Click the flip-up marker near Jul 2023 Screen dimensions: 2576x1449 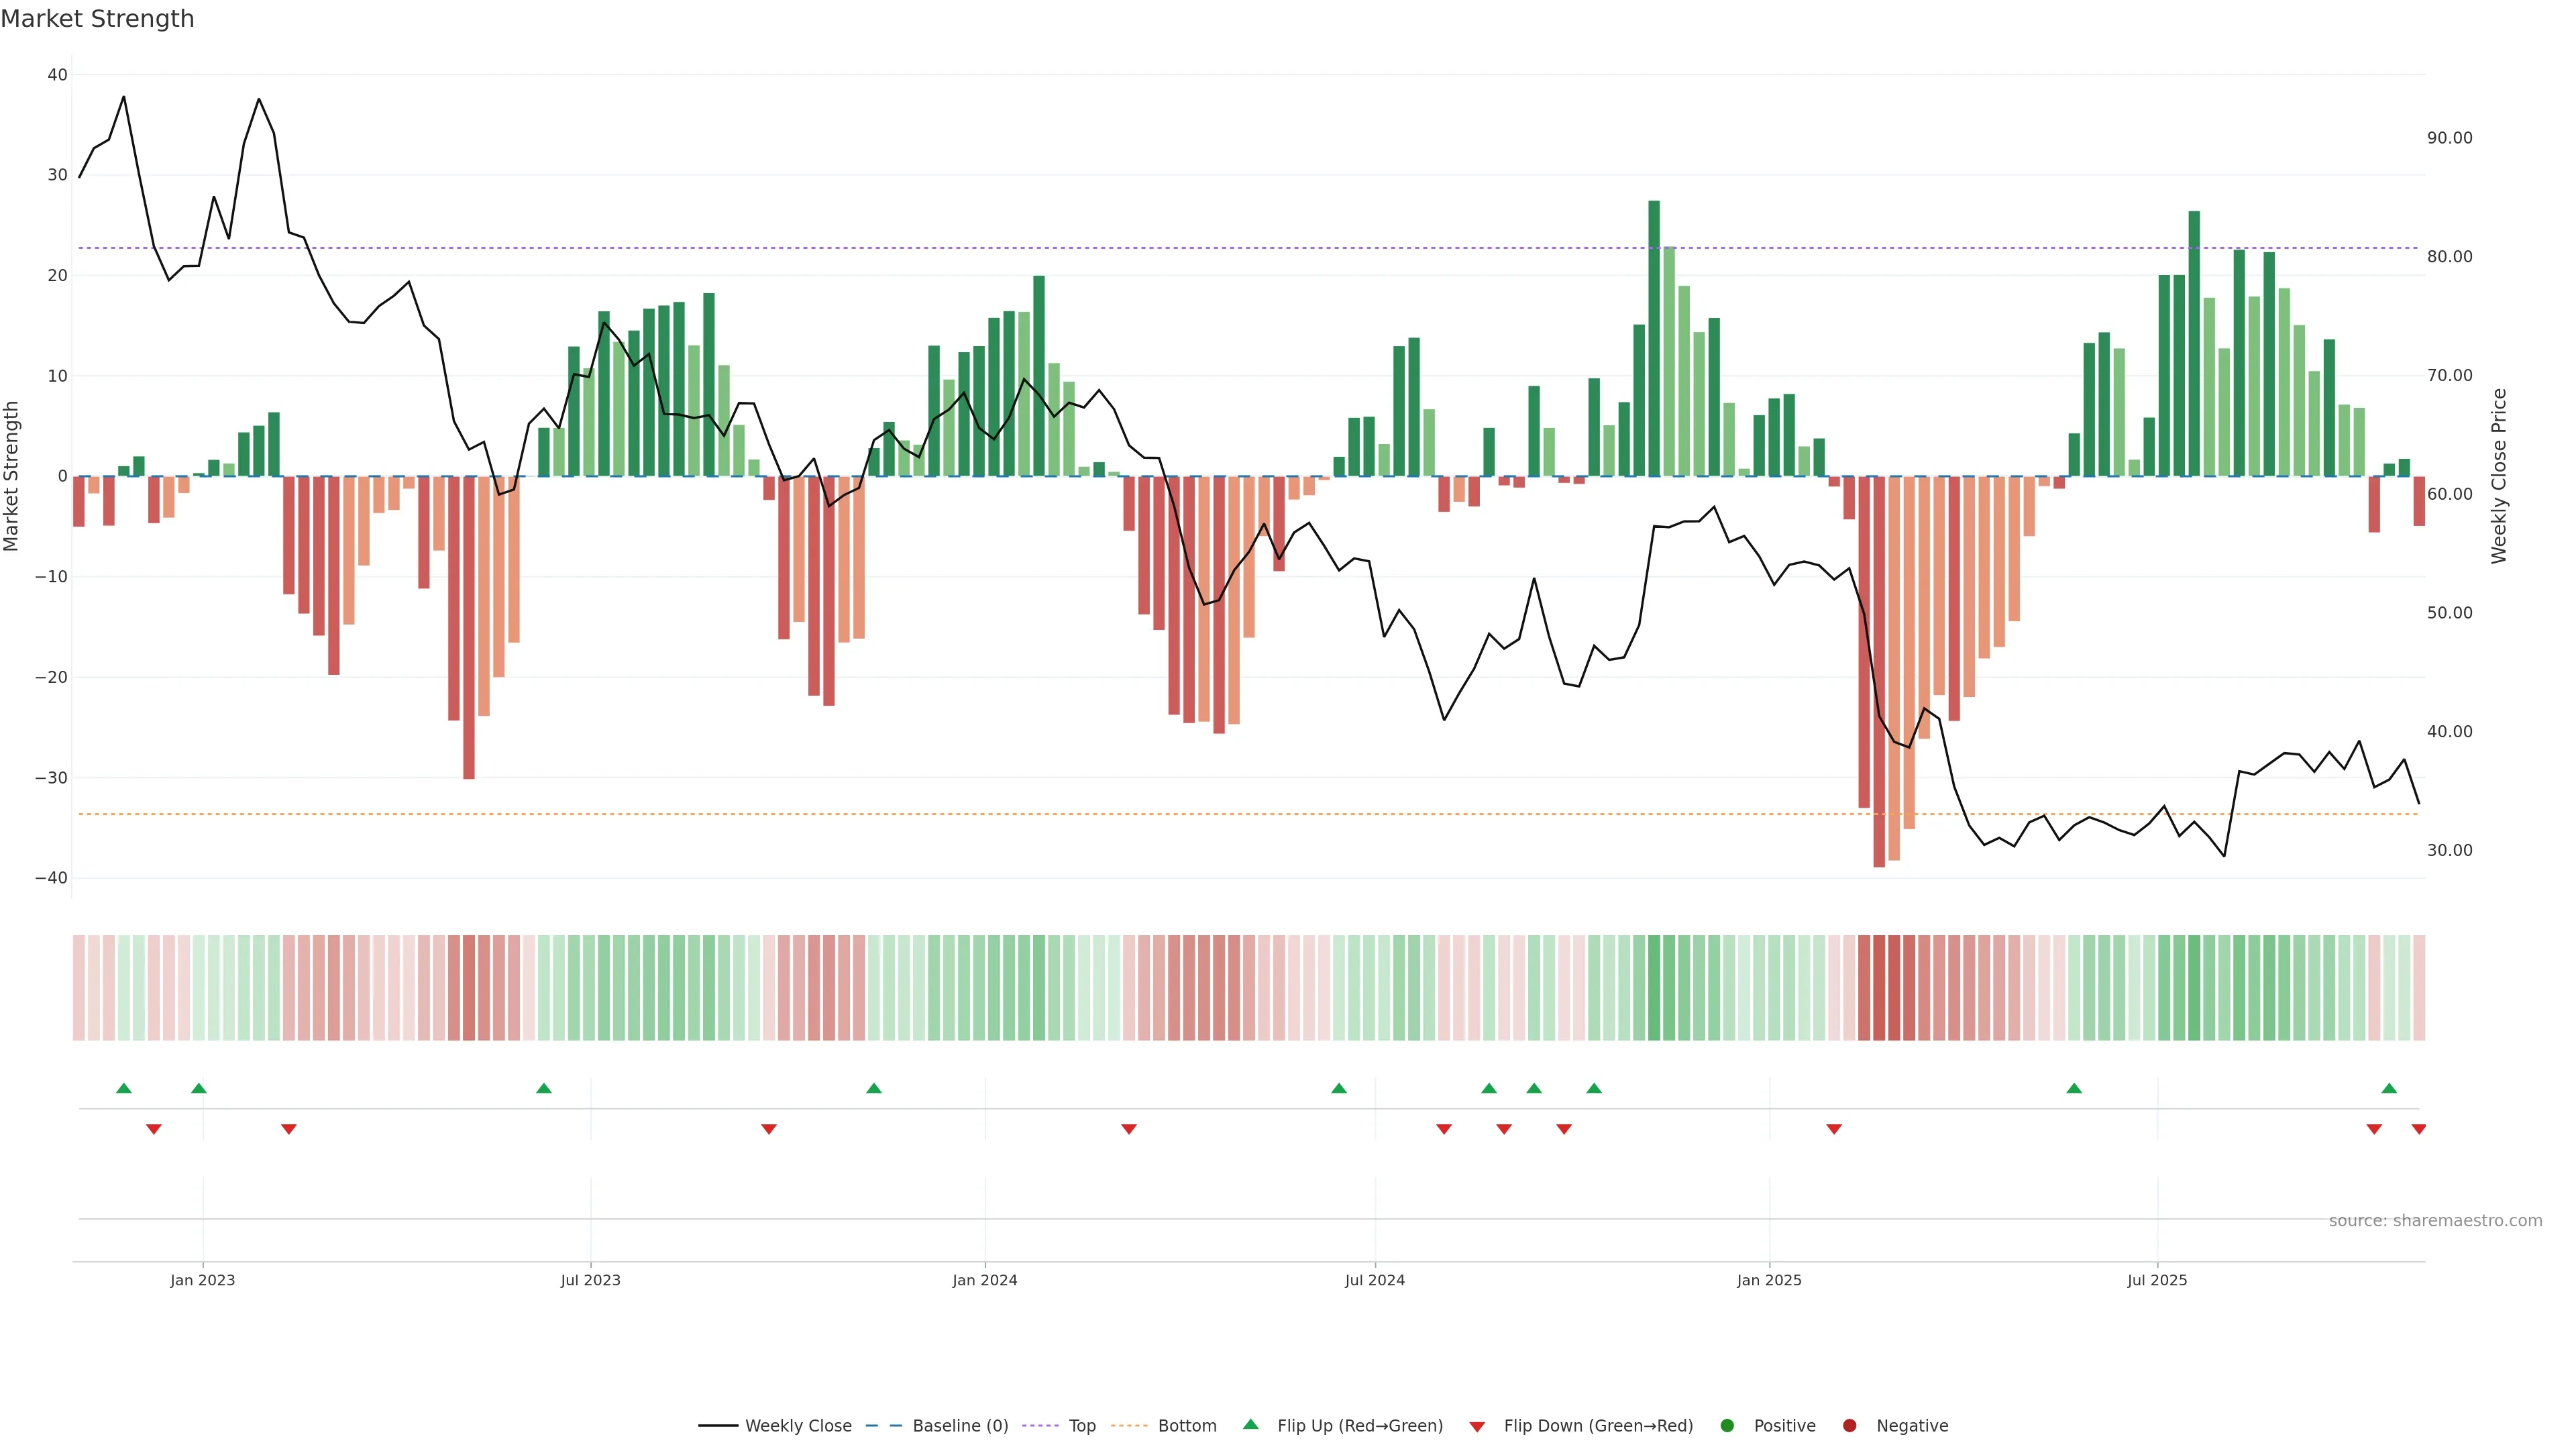tap(544, 1088)
